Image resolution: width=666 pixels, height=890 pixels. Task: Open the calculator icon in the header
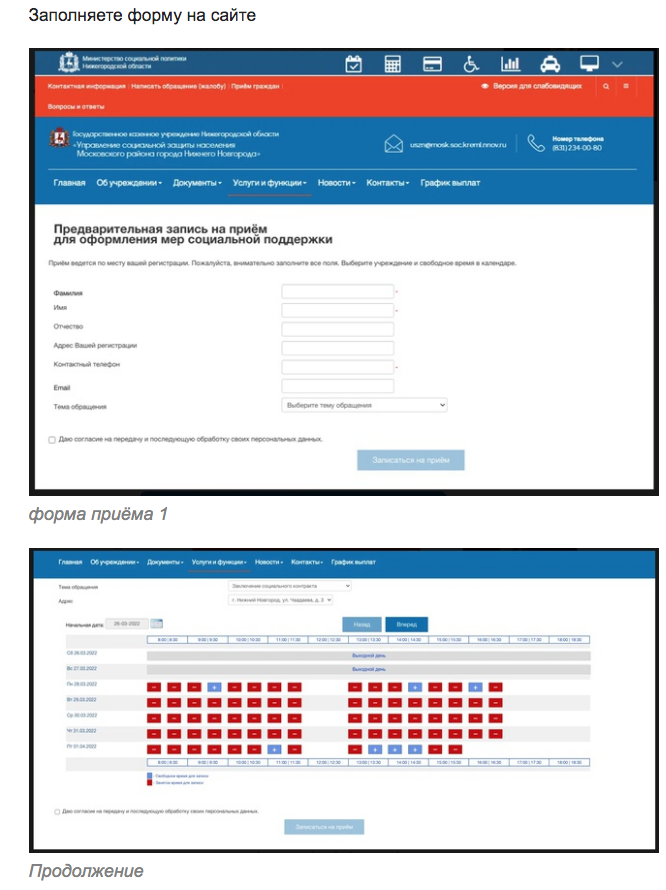[393, 64]
